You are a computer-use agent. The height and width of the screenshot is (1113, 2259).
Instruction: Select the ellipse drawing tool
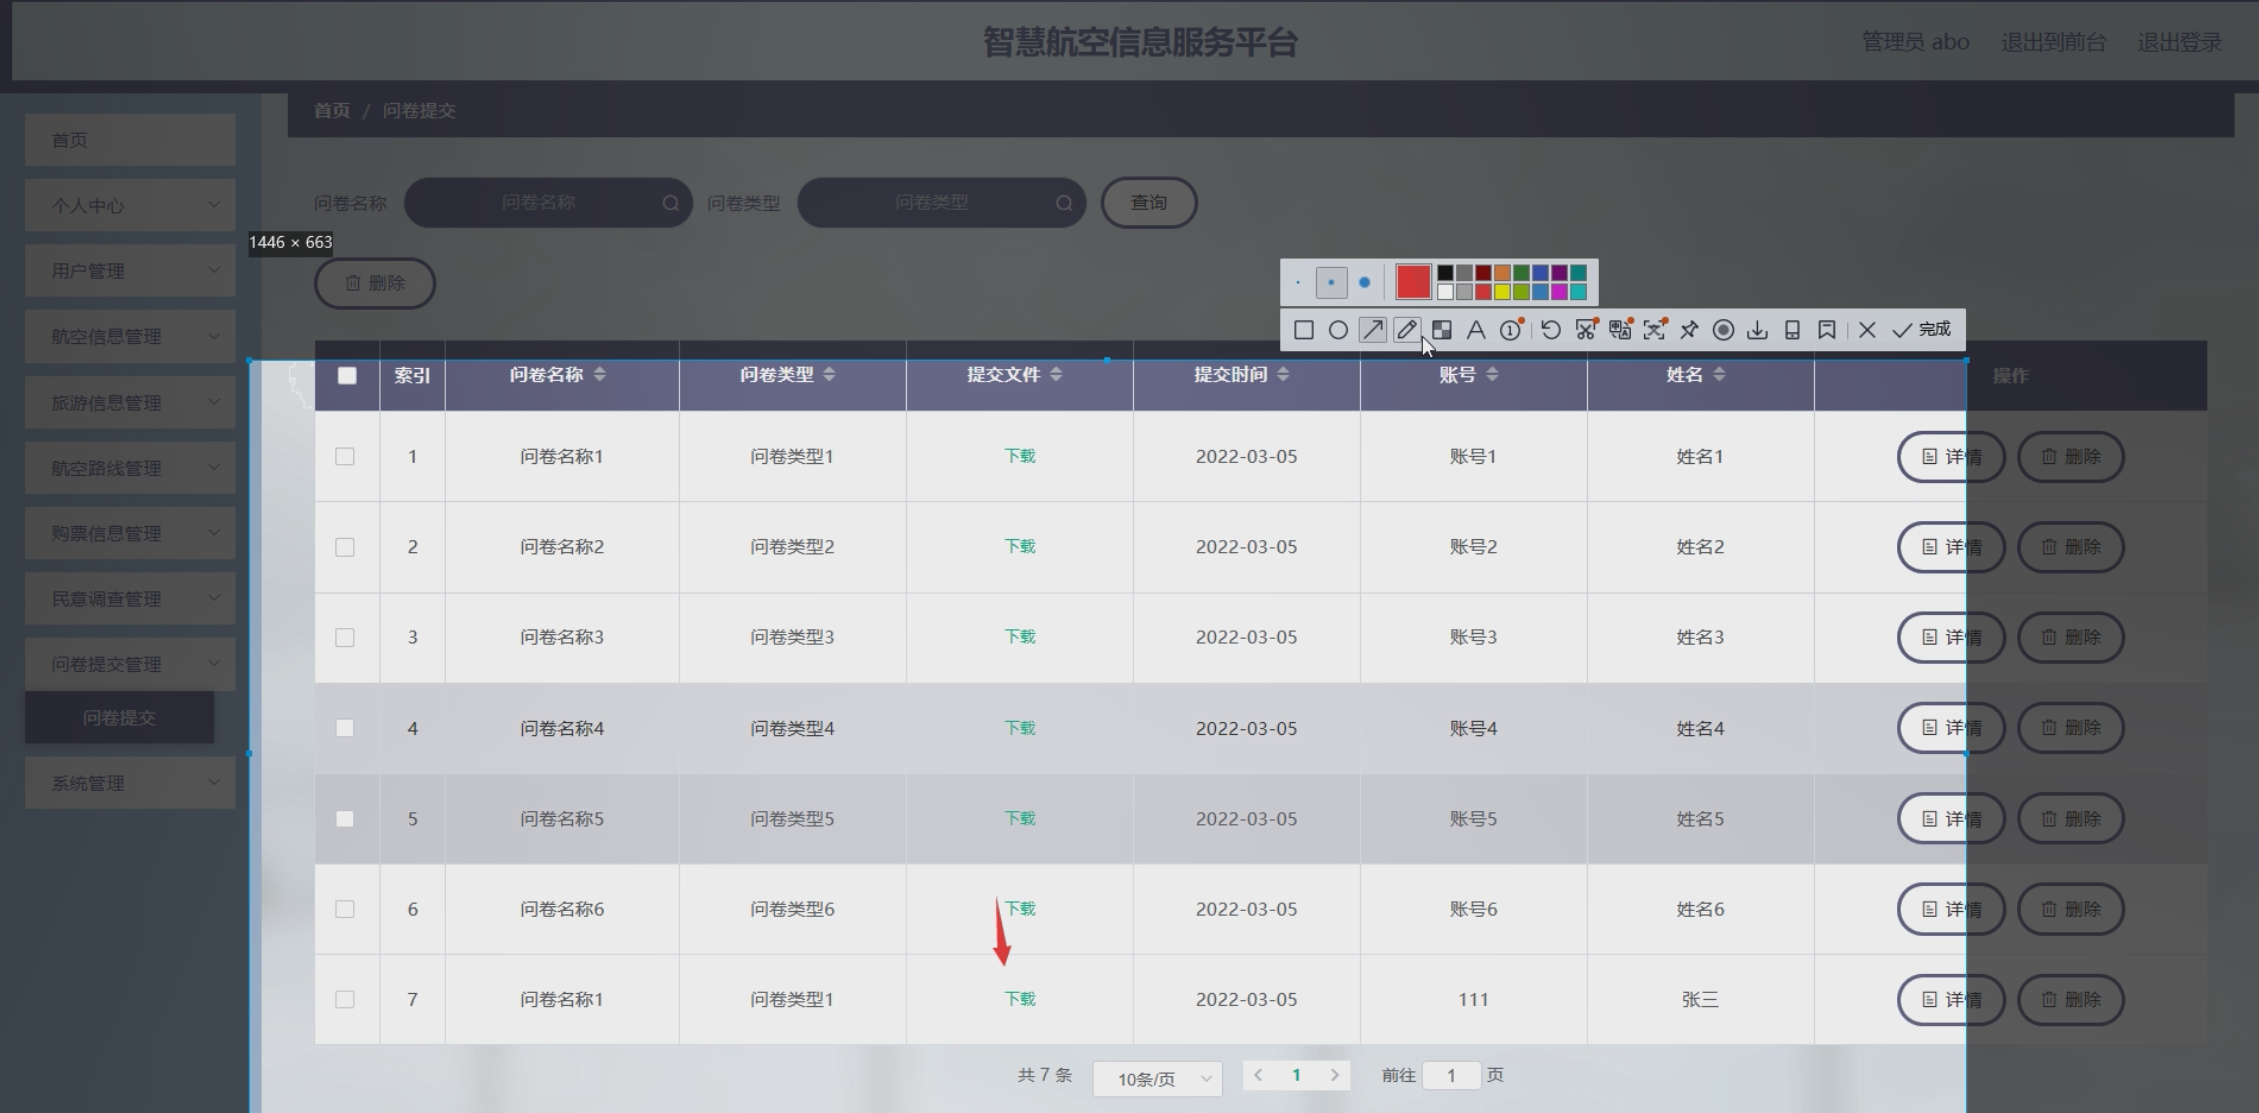tap(1338, 330)
